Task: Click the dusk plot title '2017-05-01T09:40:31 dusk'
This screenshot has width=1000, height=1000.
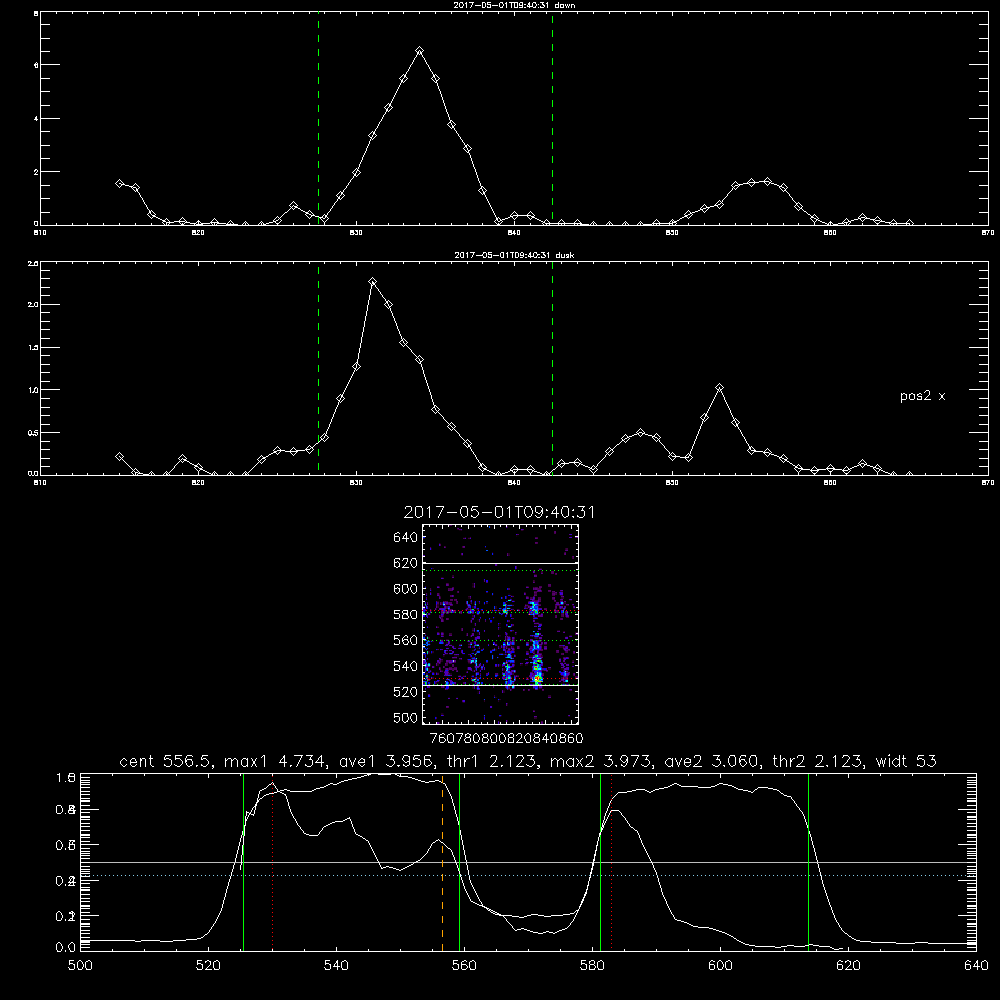Action: tap(514, 255)
